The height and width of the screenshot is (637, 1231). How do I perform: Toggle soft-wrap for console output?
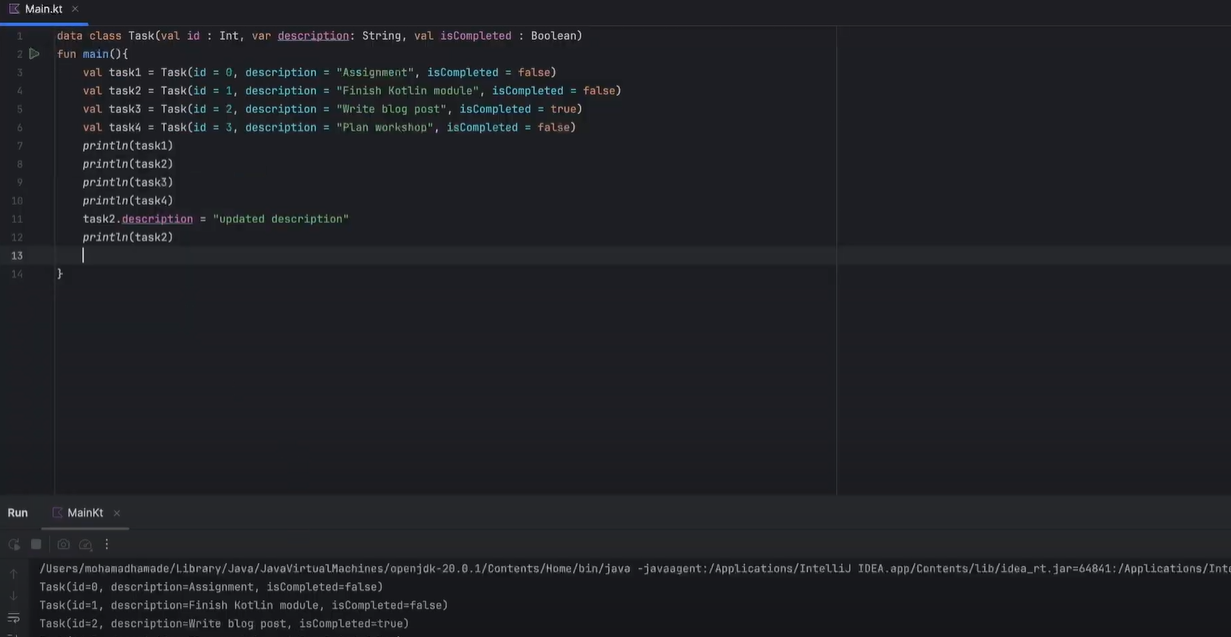click(x=14, y=618)
